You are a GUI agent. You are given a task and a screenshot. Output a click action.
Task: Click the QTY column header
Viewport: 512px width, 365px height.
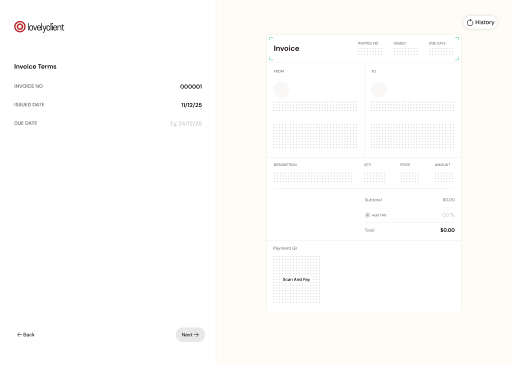click(x=368, y=165)
